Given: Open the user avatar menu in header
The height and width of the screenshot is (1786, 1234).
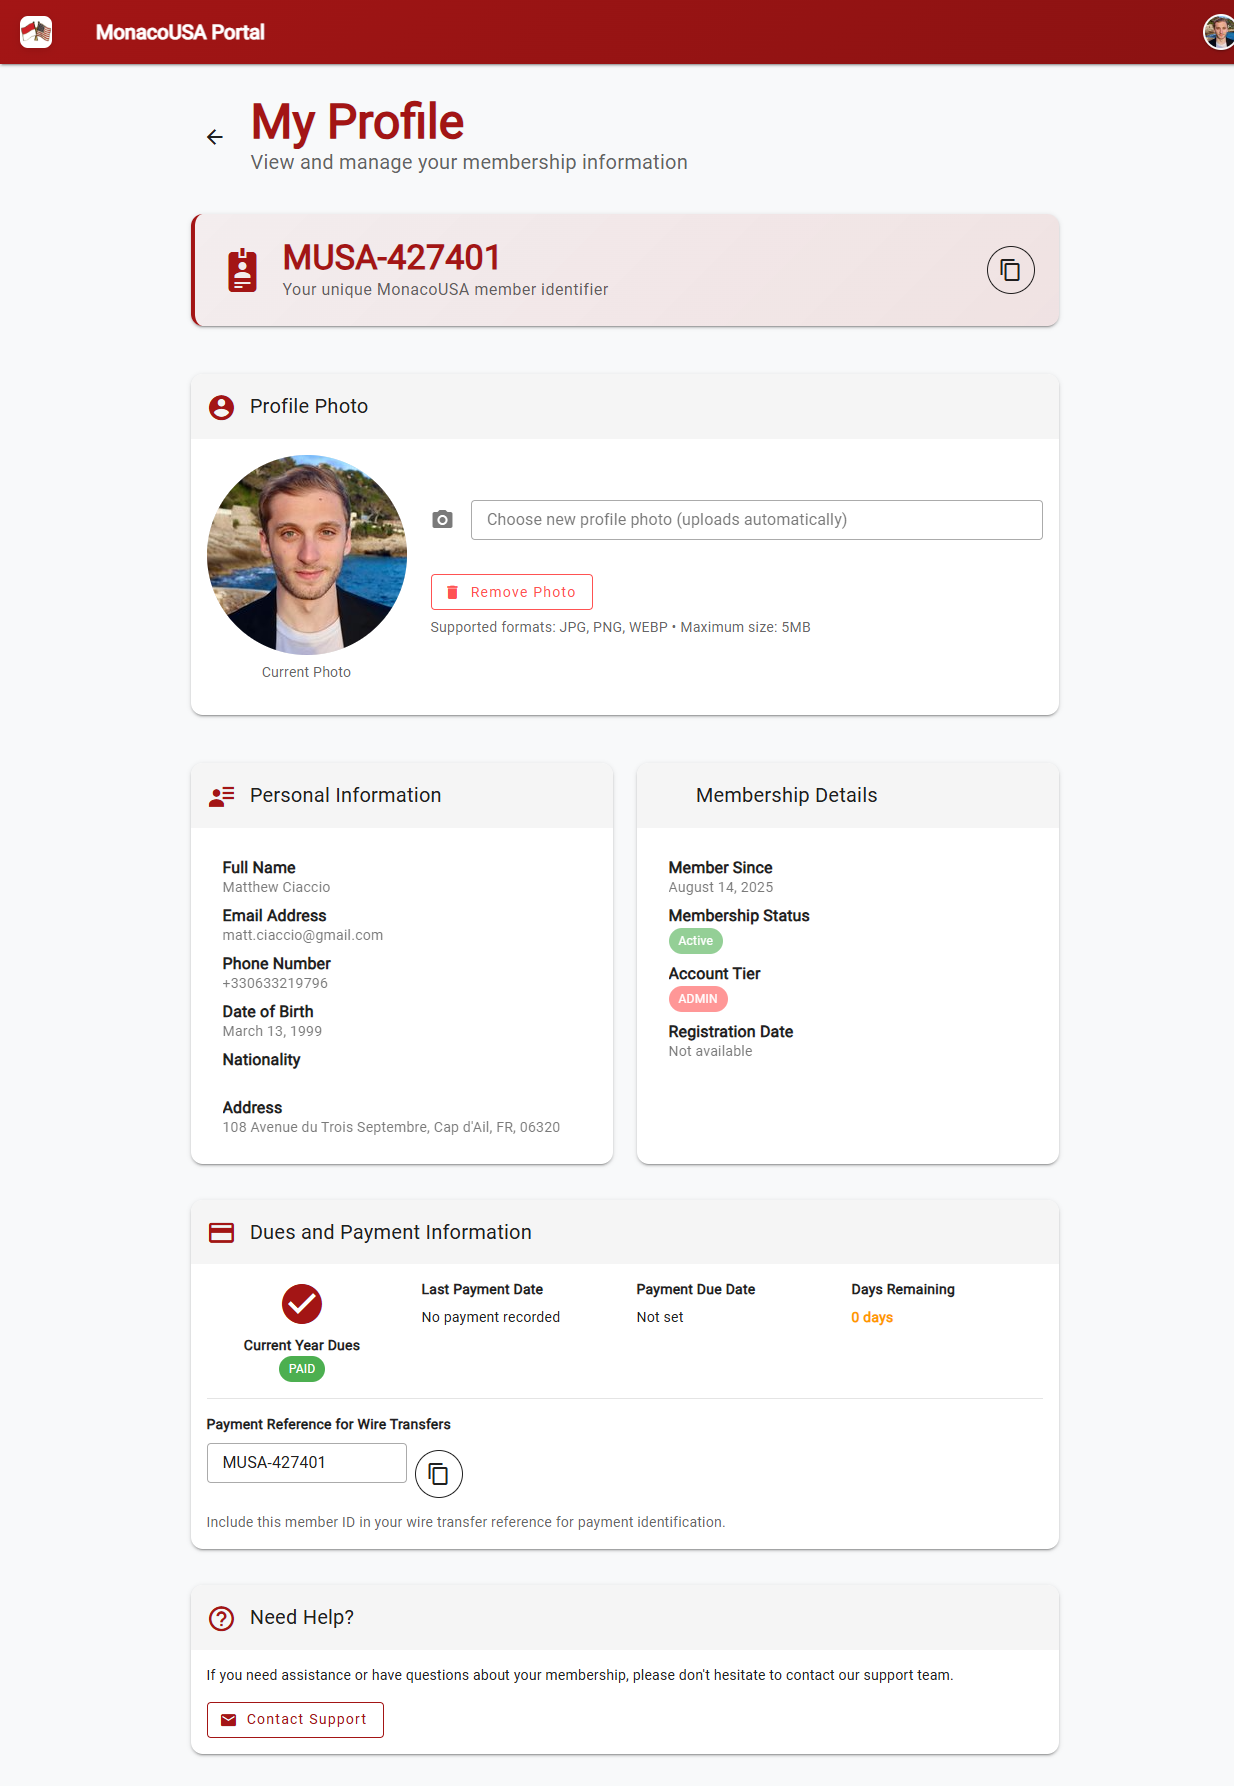Looking at the screenshot, I should [1218, 32].
